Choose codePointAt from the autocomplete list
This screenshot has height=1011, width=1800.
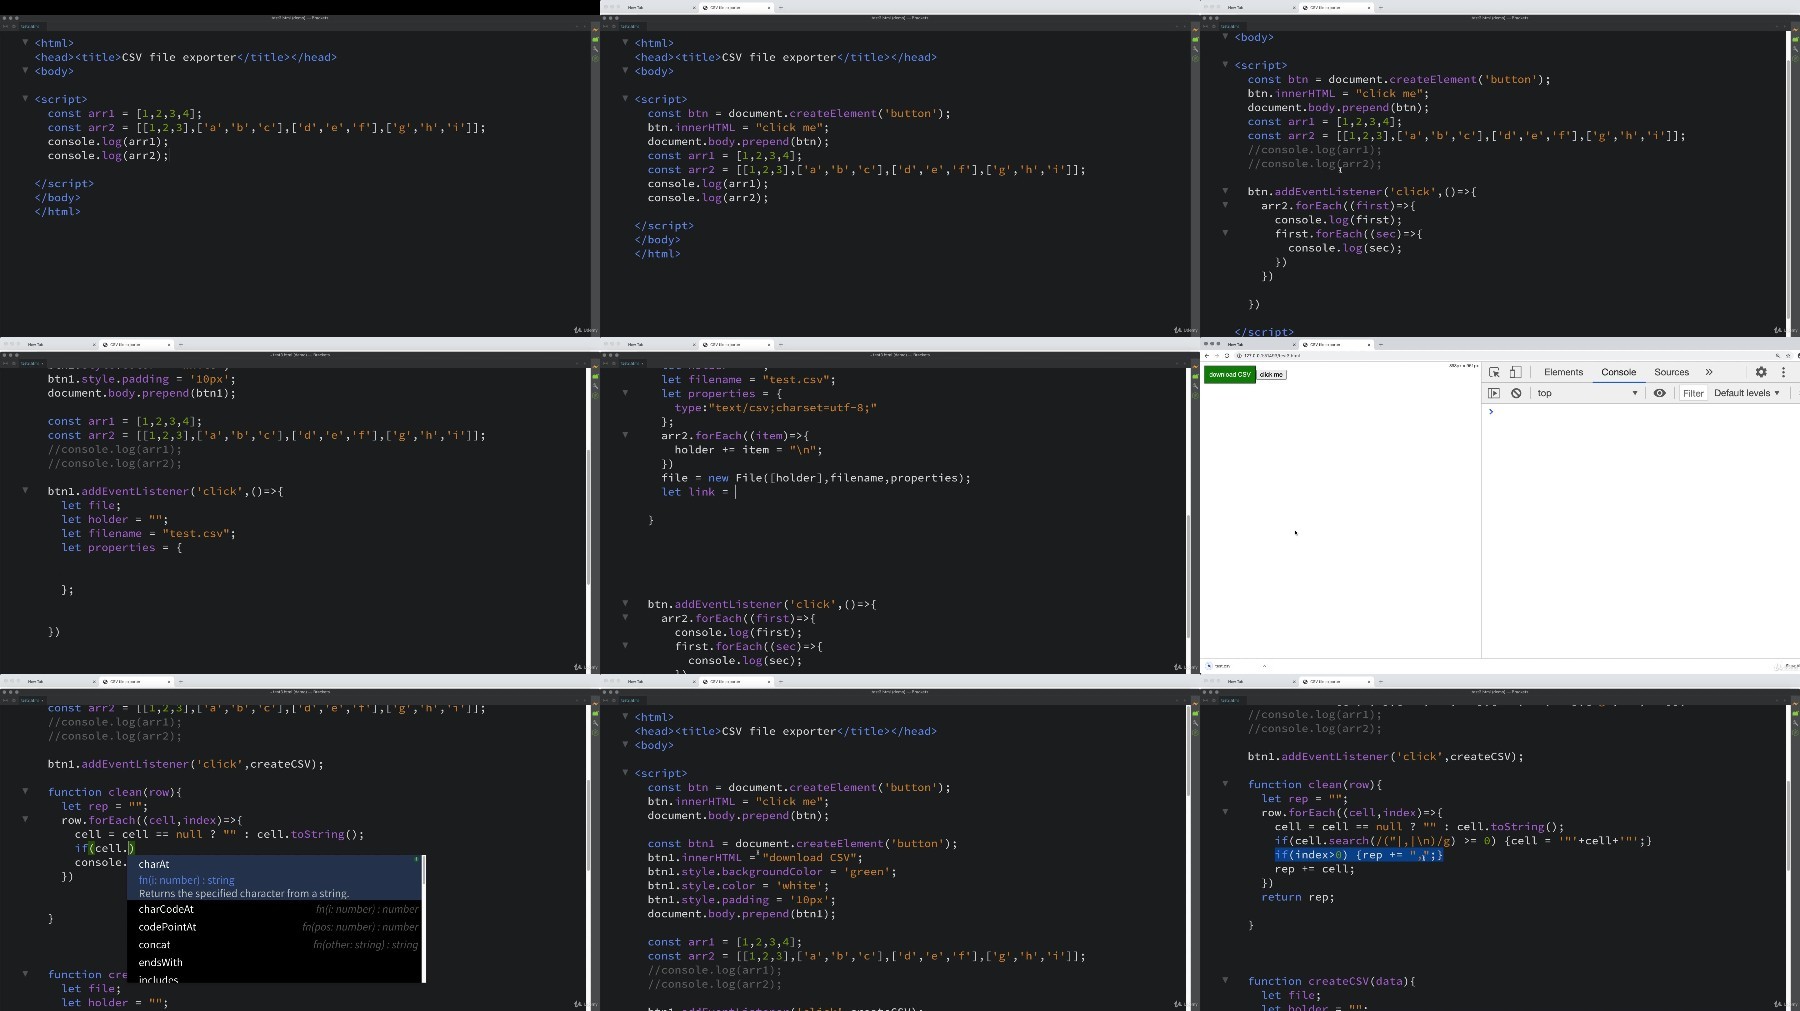click(275, 927)
